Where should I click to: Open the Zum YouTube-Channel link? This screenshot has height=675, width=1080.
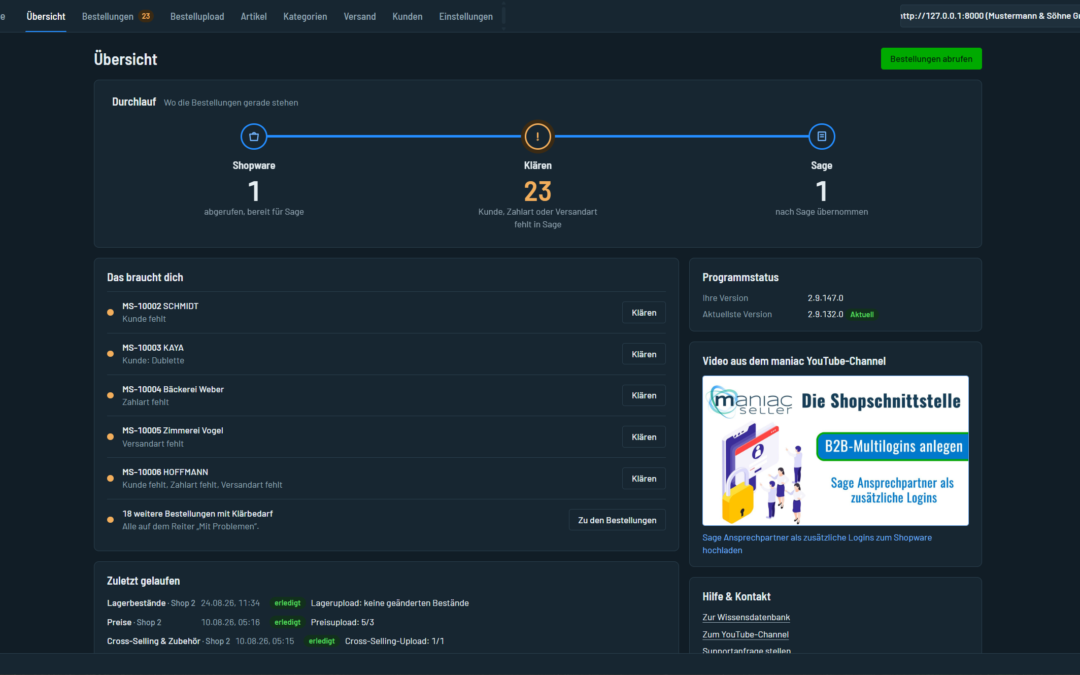pyautogui.click(x=745, y=634)
